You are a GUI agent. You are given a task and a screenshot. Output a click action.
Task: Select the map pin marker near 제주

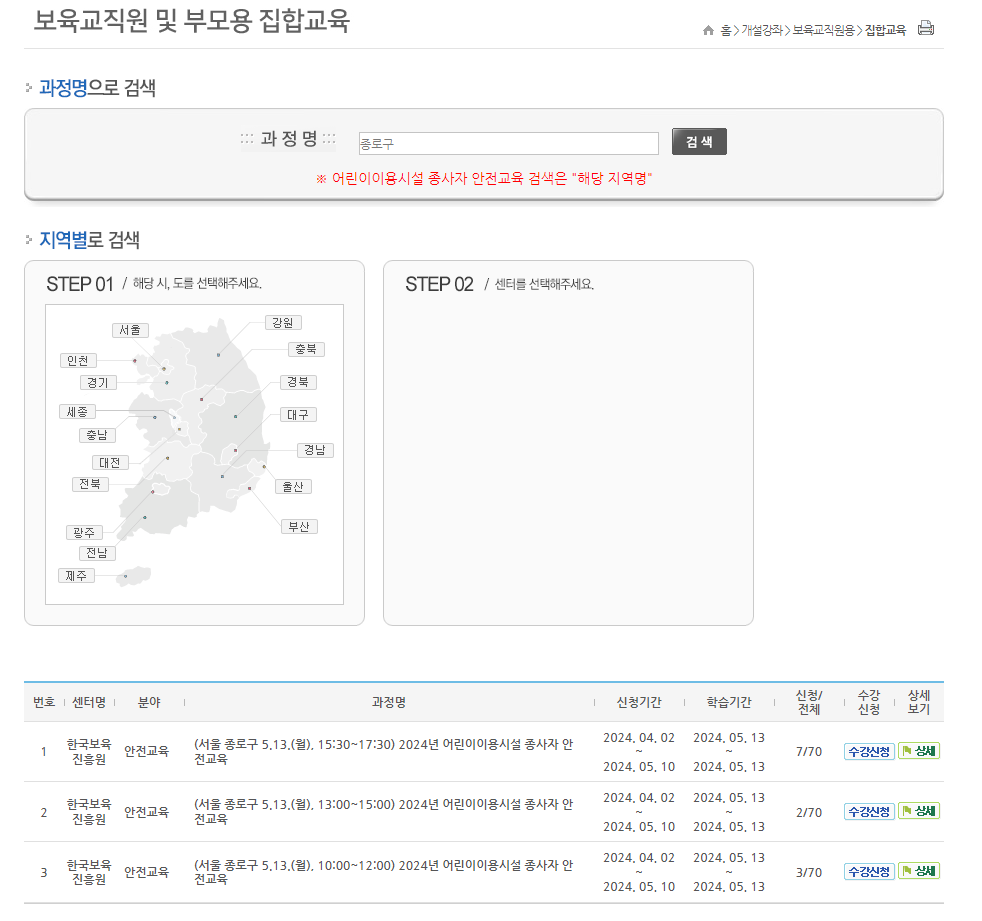(125, 576)
